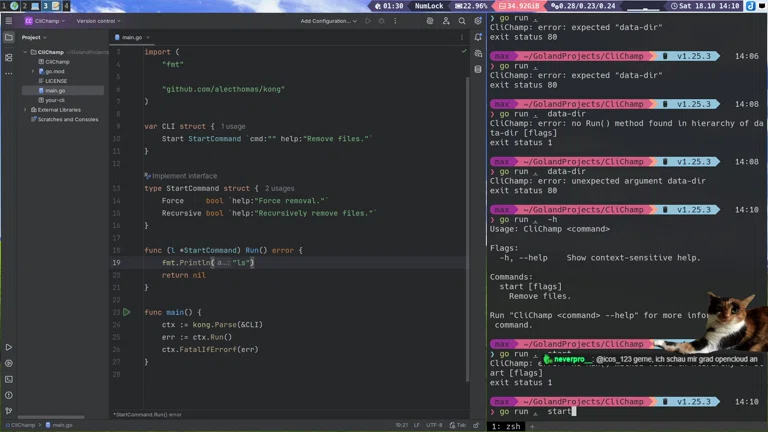Open the AI assistant toolbar icon

pyautogui.click(x=430, y=21)
